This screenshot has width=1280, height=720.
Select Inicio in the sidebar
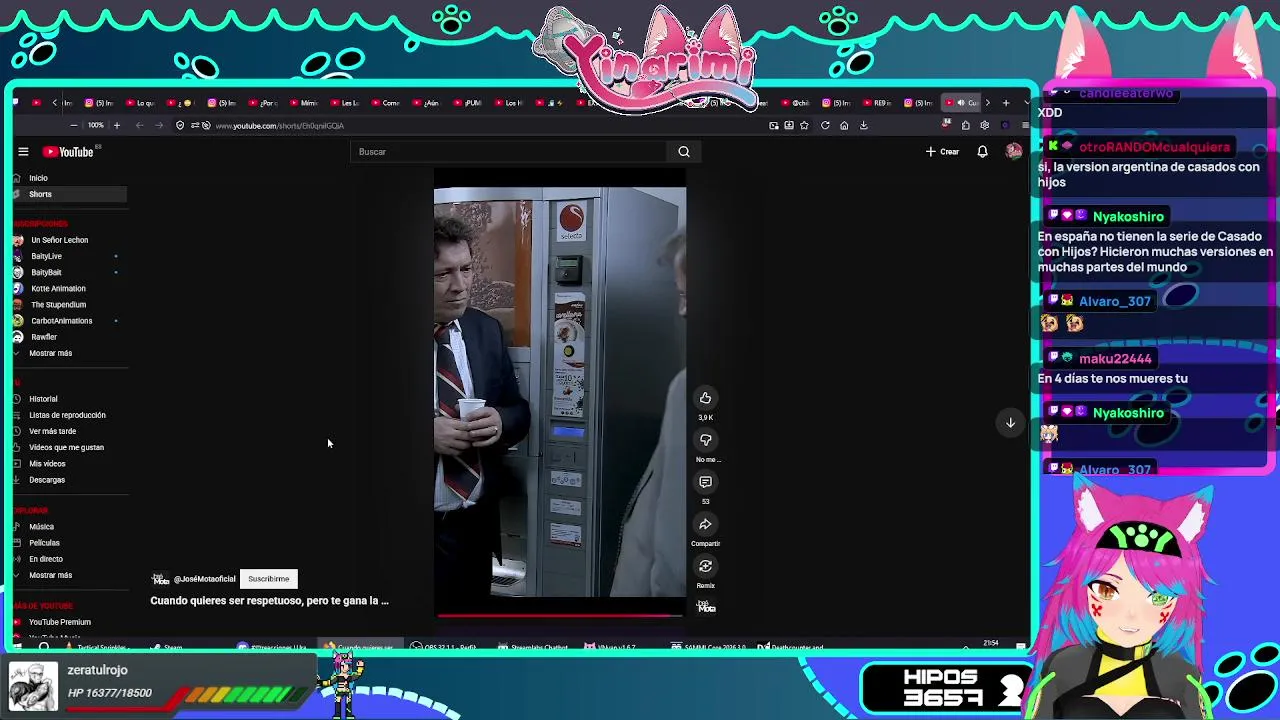click(38, 178)
